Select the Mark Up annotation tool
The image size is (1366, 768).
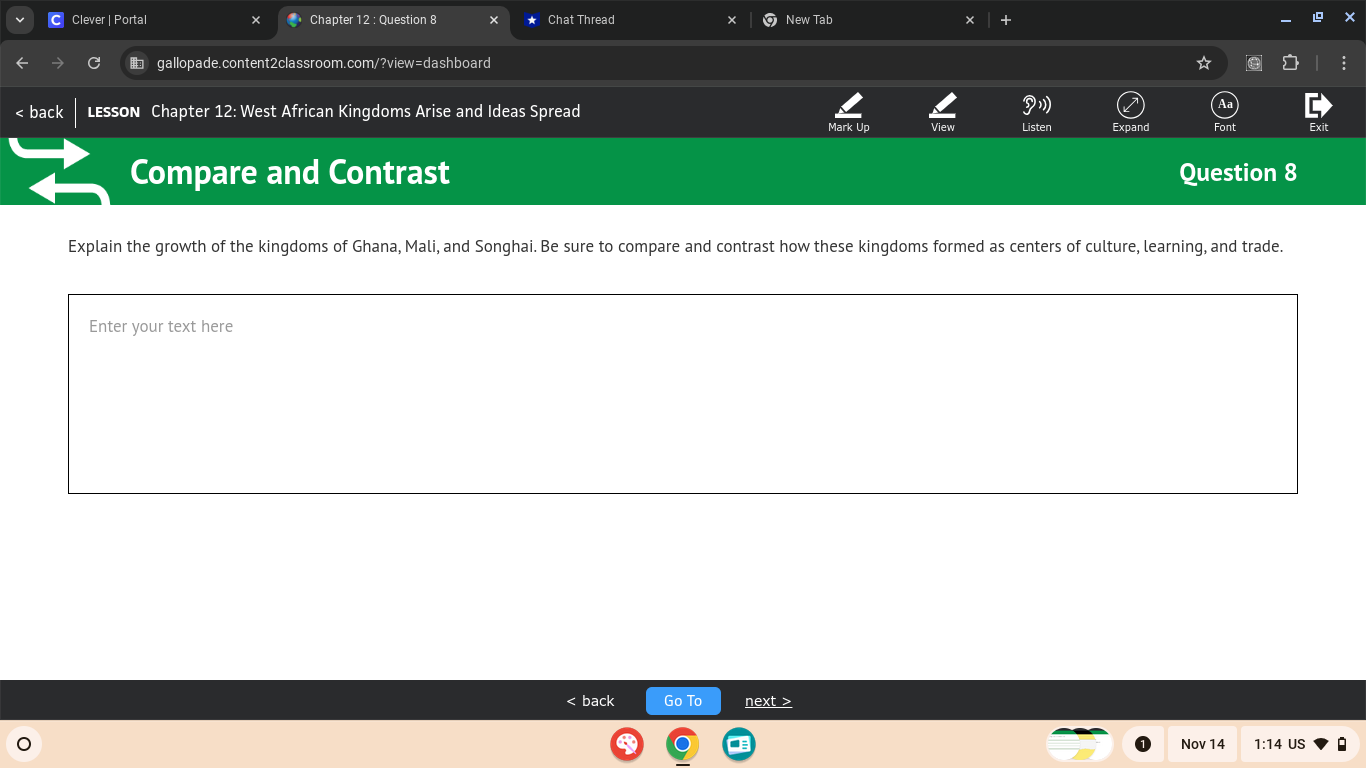point(848,110)
